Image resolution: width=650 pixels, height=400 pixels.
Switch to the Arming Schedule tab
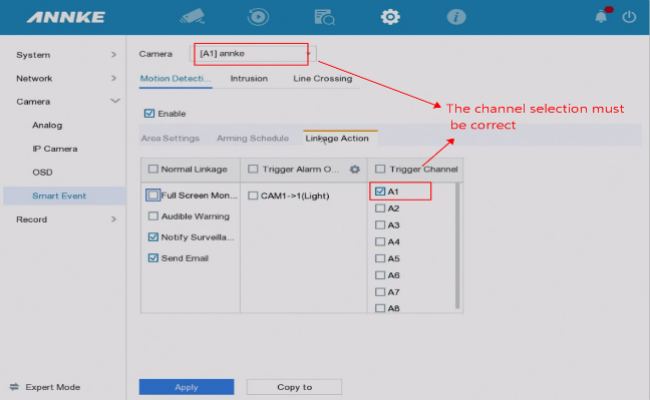[x=251, y=138]
